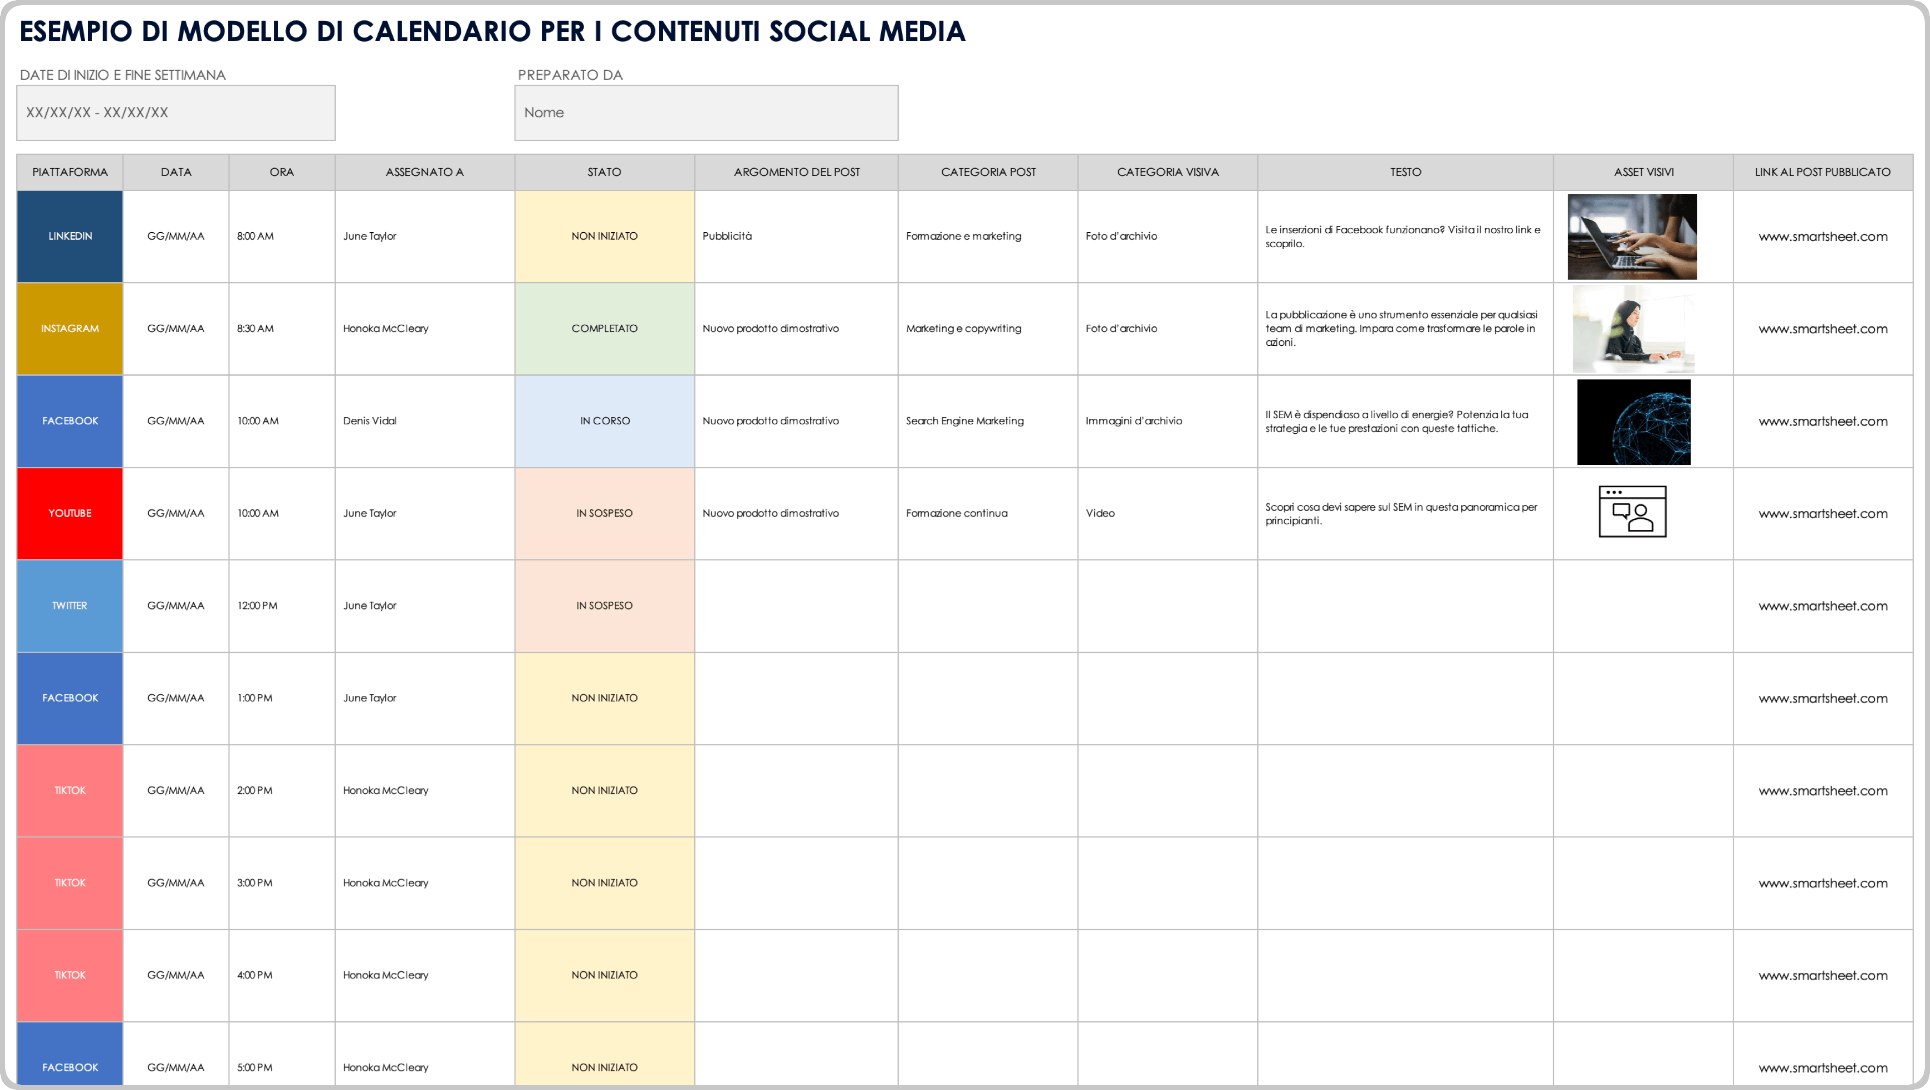Select the Immagini d'archivio cell
Screen dimensions: 1930x1090
[x=1168, y=421]
